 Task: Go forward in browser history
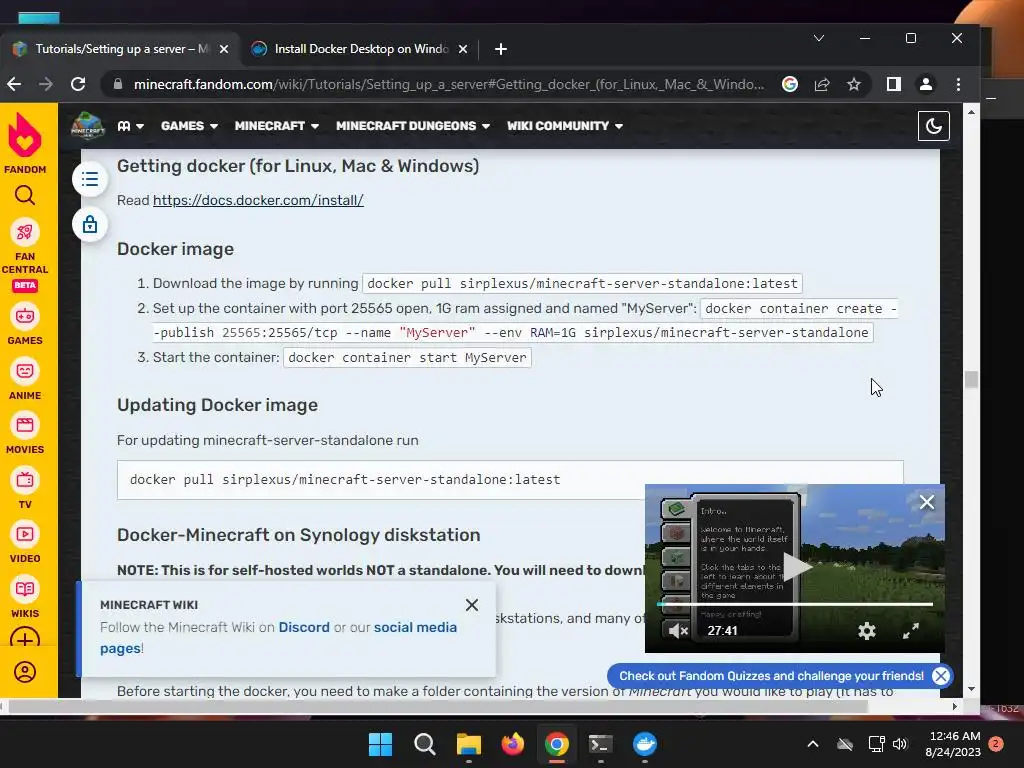click(46, 84)
